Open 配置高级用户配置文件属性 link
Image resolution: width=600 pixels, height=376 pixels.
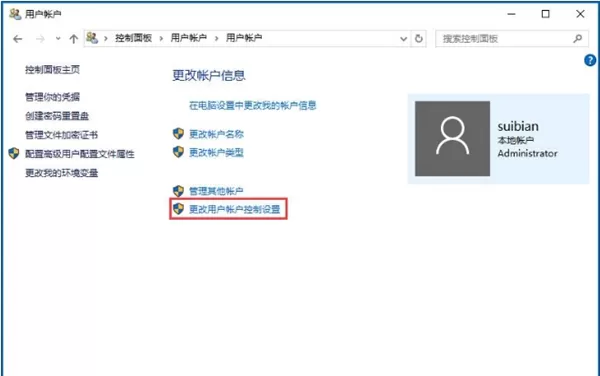[x=80, y=154]
